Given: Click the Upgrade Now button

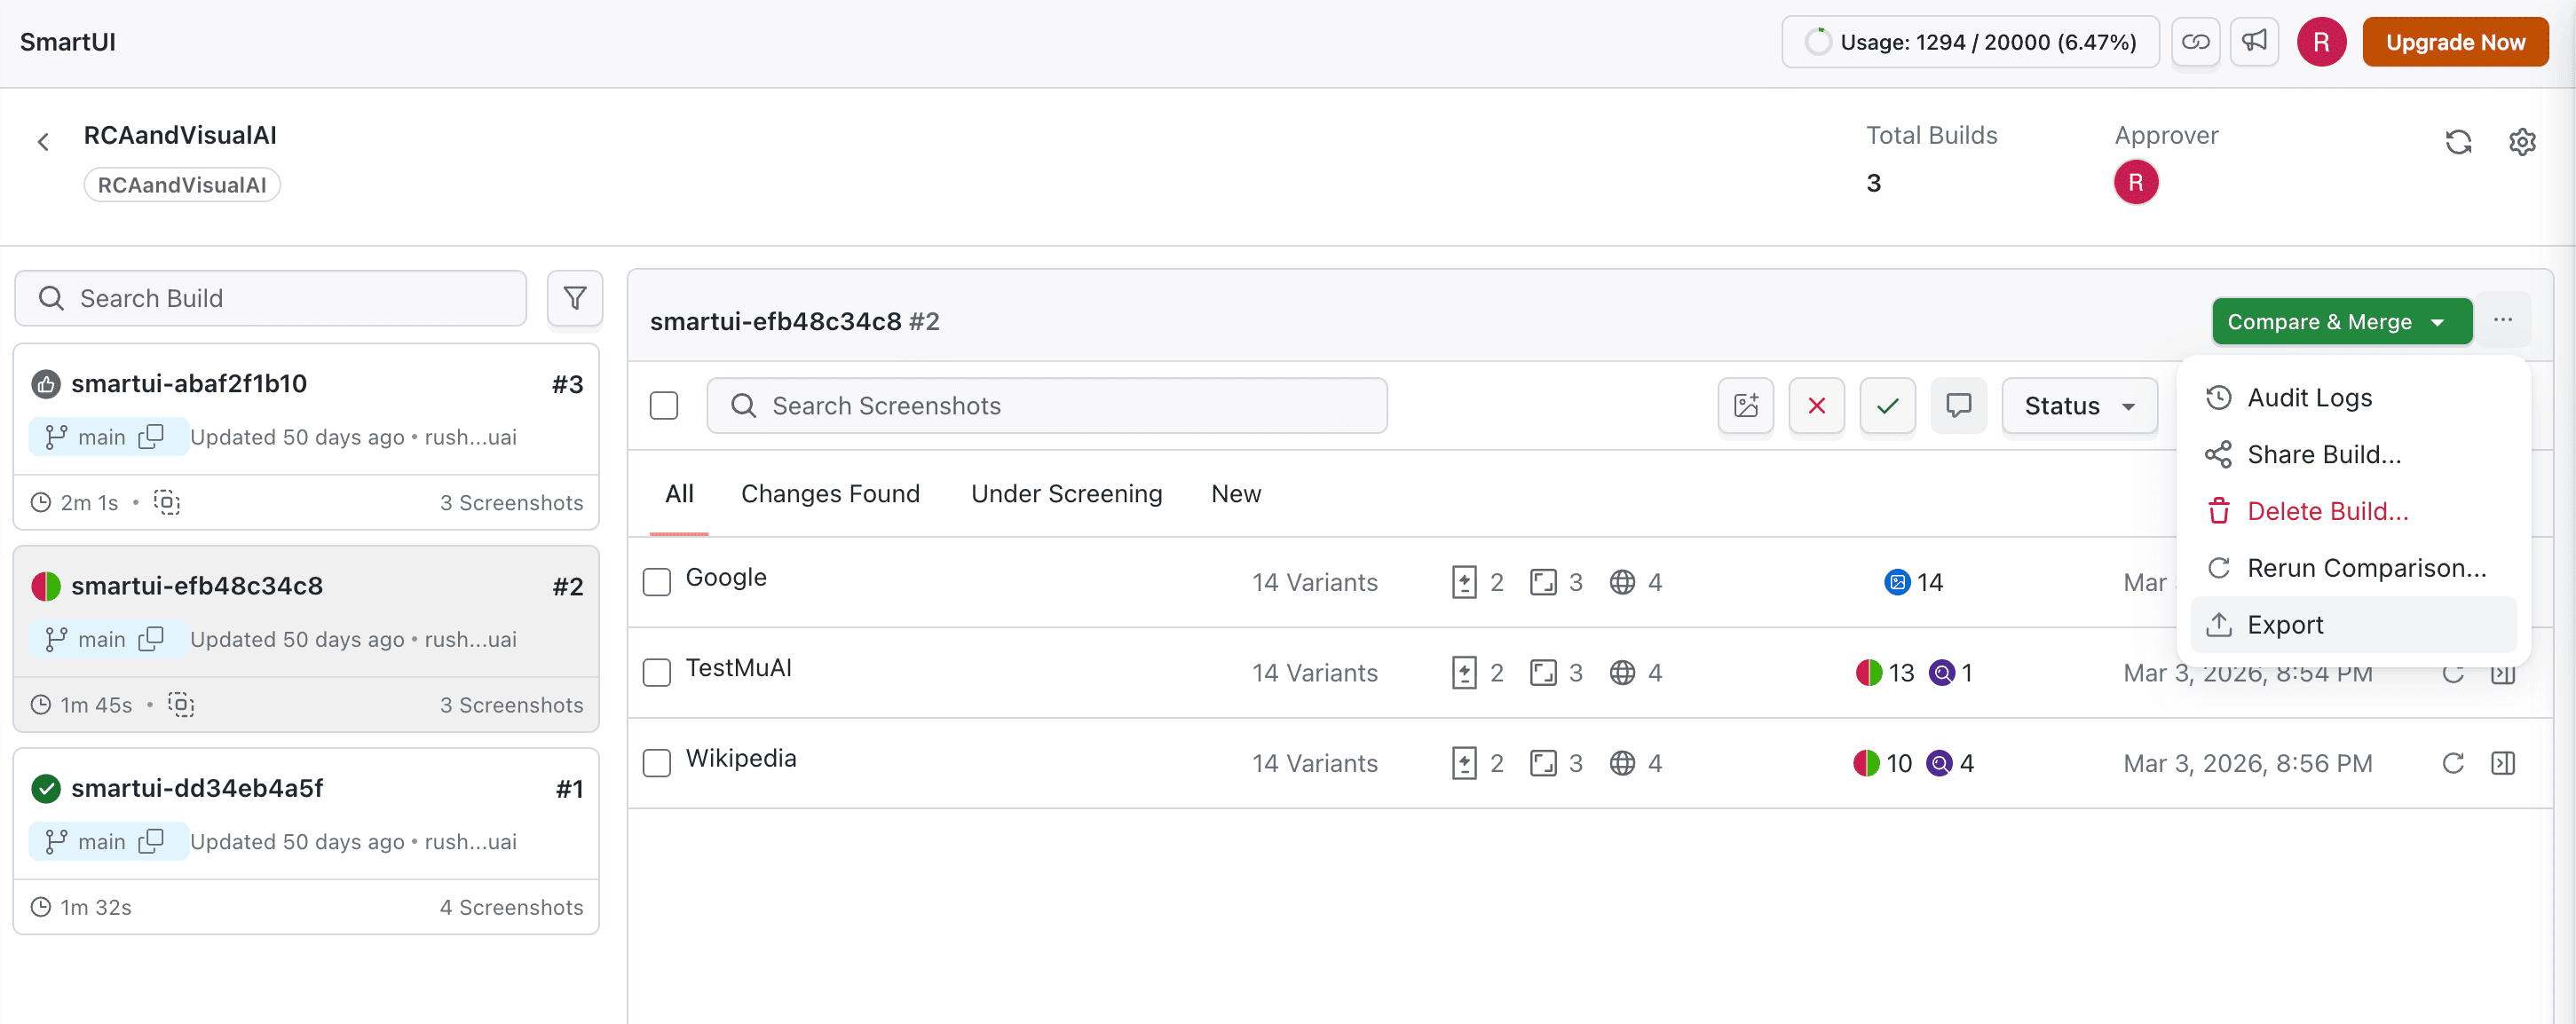Looking at the screenshot, I should pos(2455,41).
